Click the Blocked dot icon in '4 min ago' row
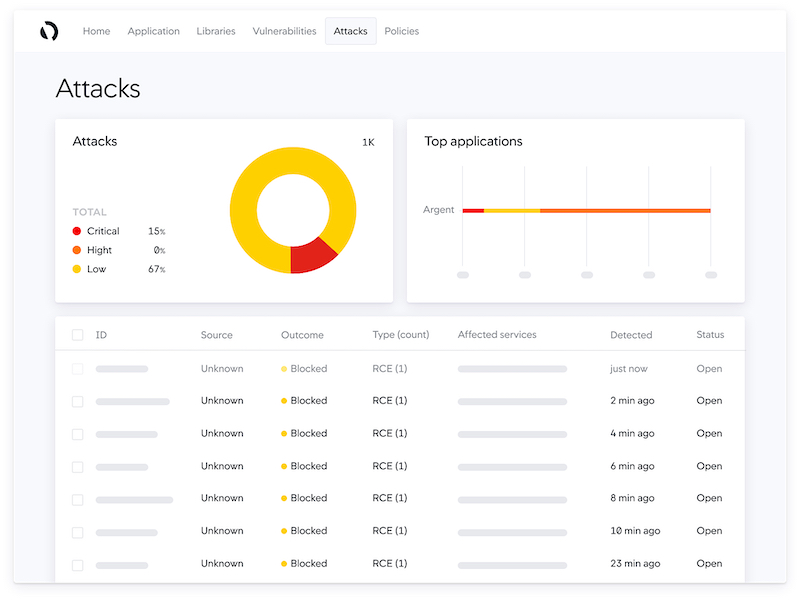The height and width of the screenshot is (600, 800). point(284,434)
